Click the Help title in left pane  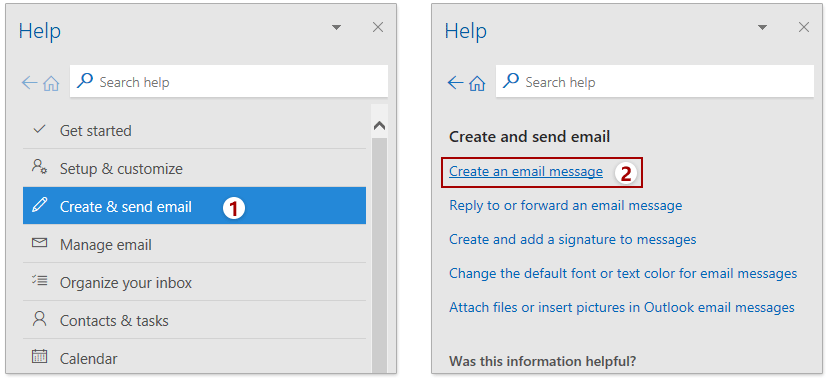40,31
